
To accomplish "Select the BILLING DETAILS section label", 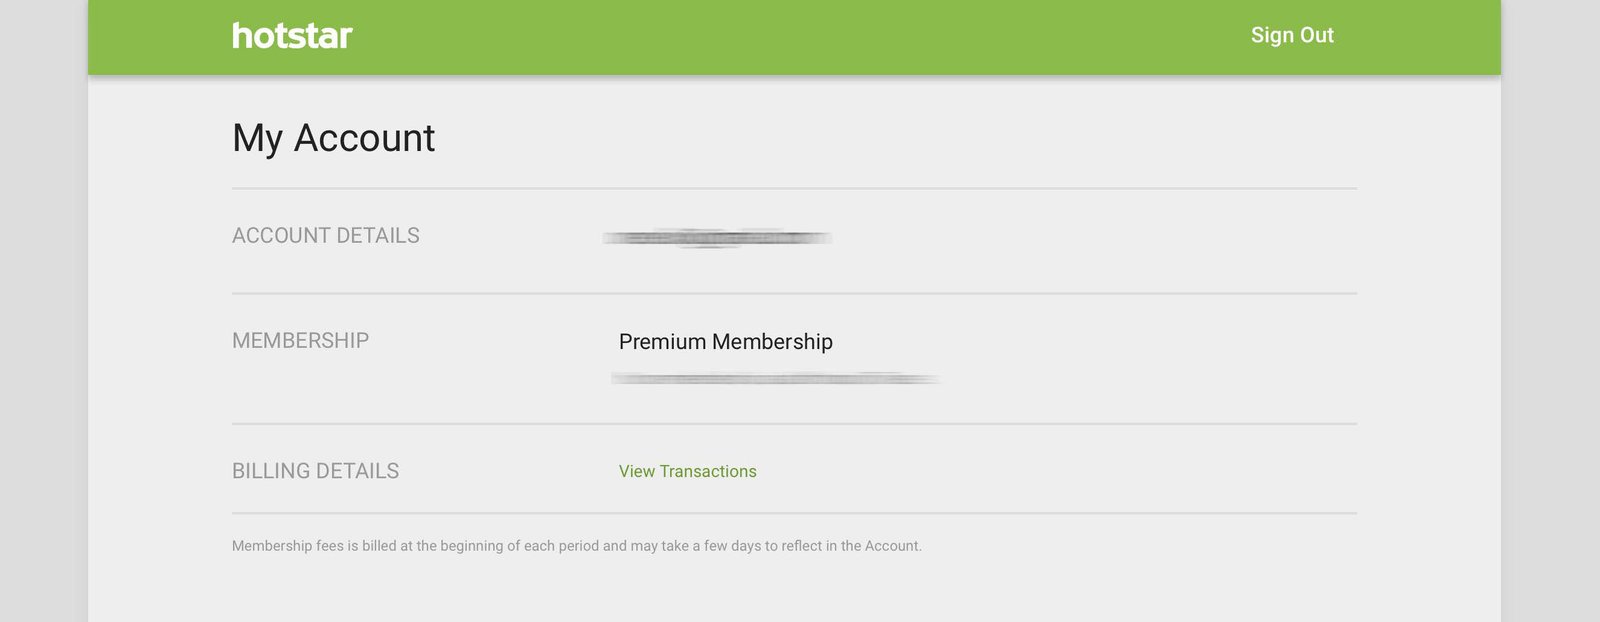I will click(x=315, y=471).
